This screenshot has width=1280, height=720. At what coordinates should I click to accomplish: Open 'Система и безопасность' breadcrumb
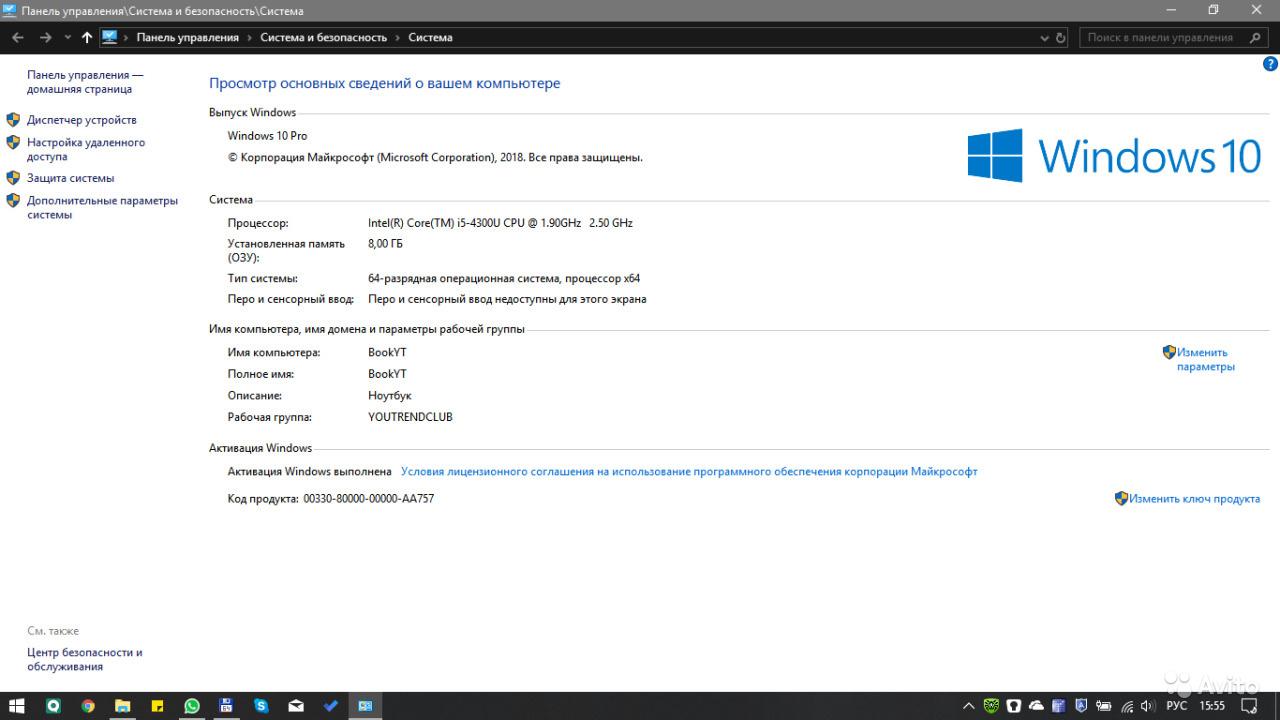(323, 37)
